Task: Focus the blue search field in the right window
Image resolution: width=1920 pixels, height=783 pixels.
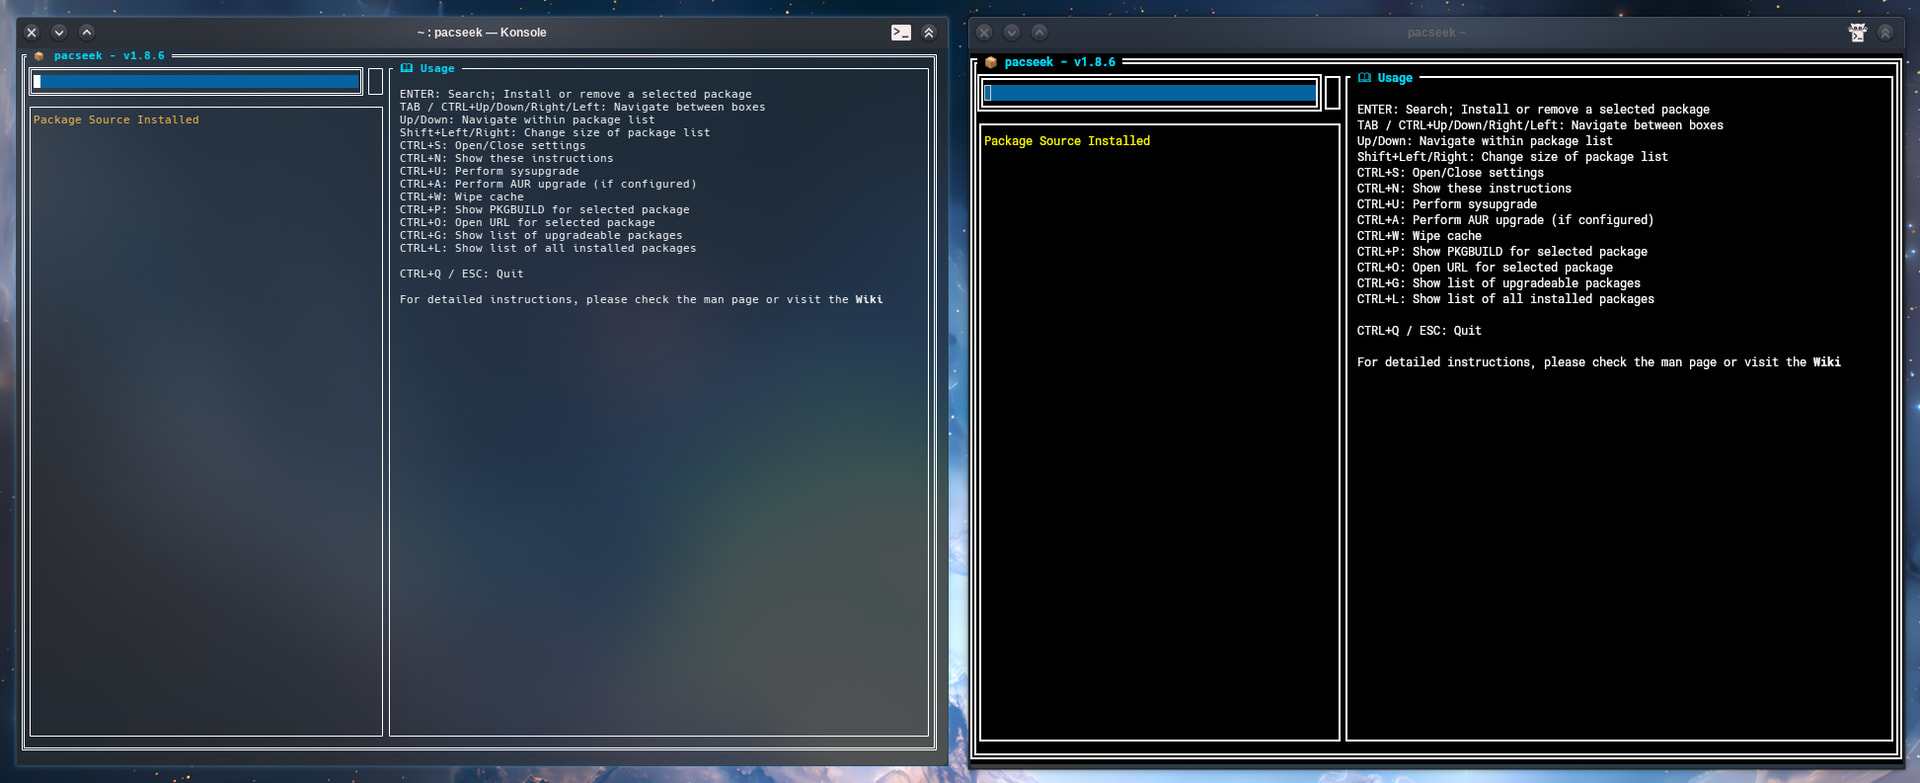Action: coord(1150,93)
